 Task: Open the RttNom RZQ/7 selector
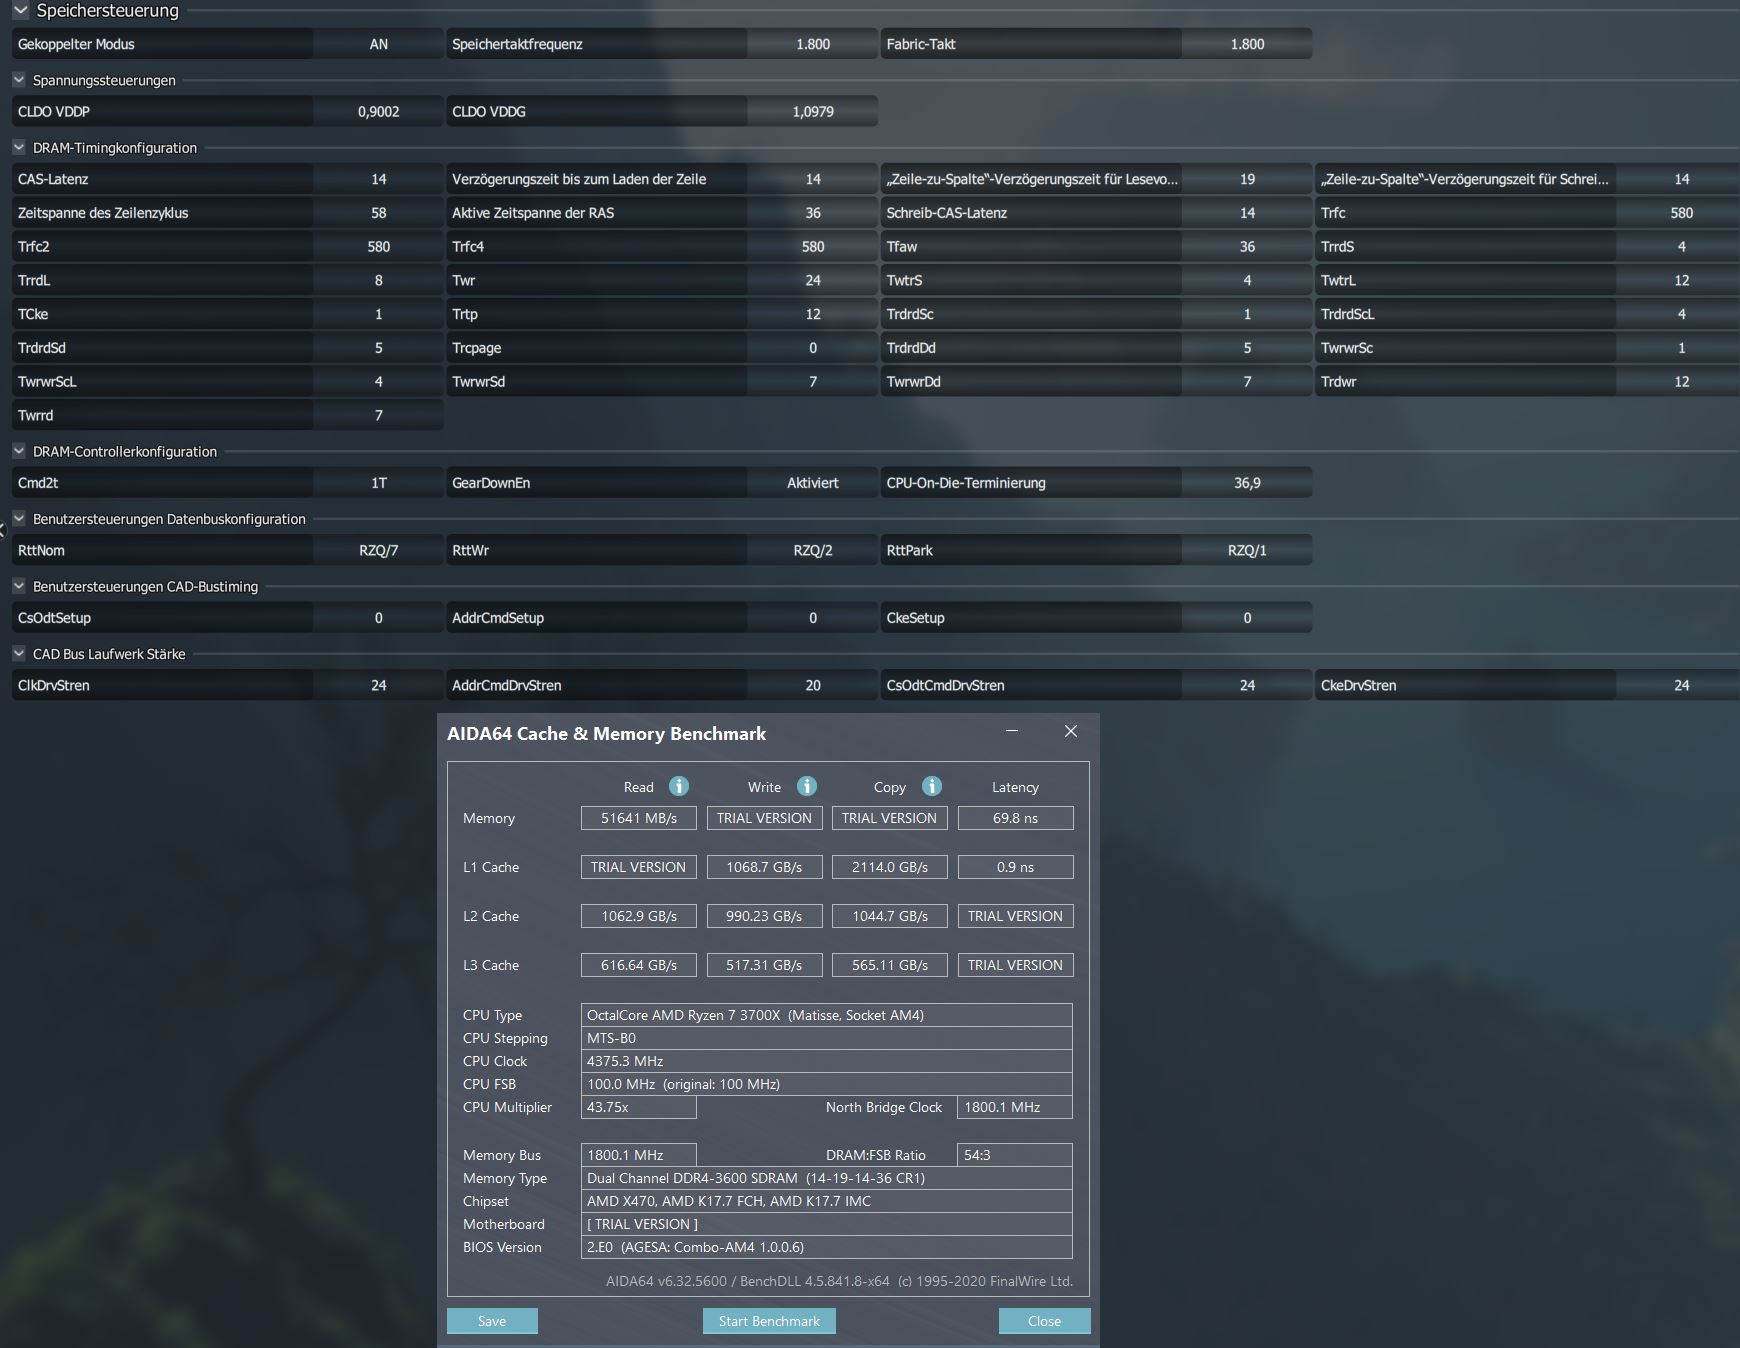point(378,549)
